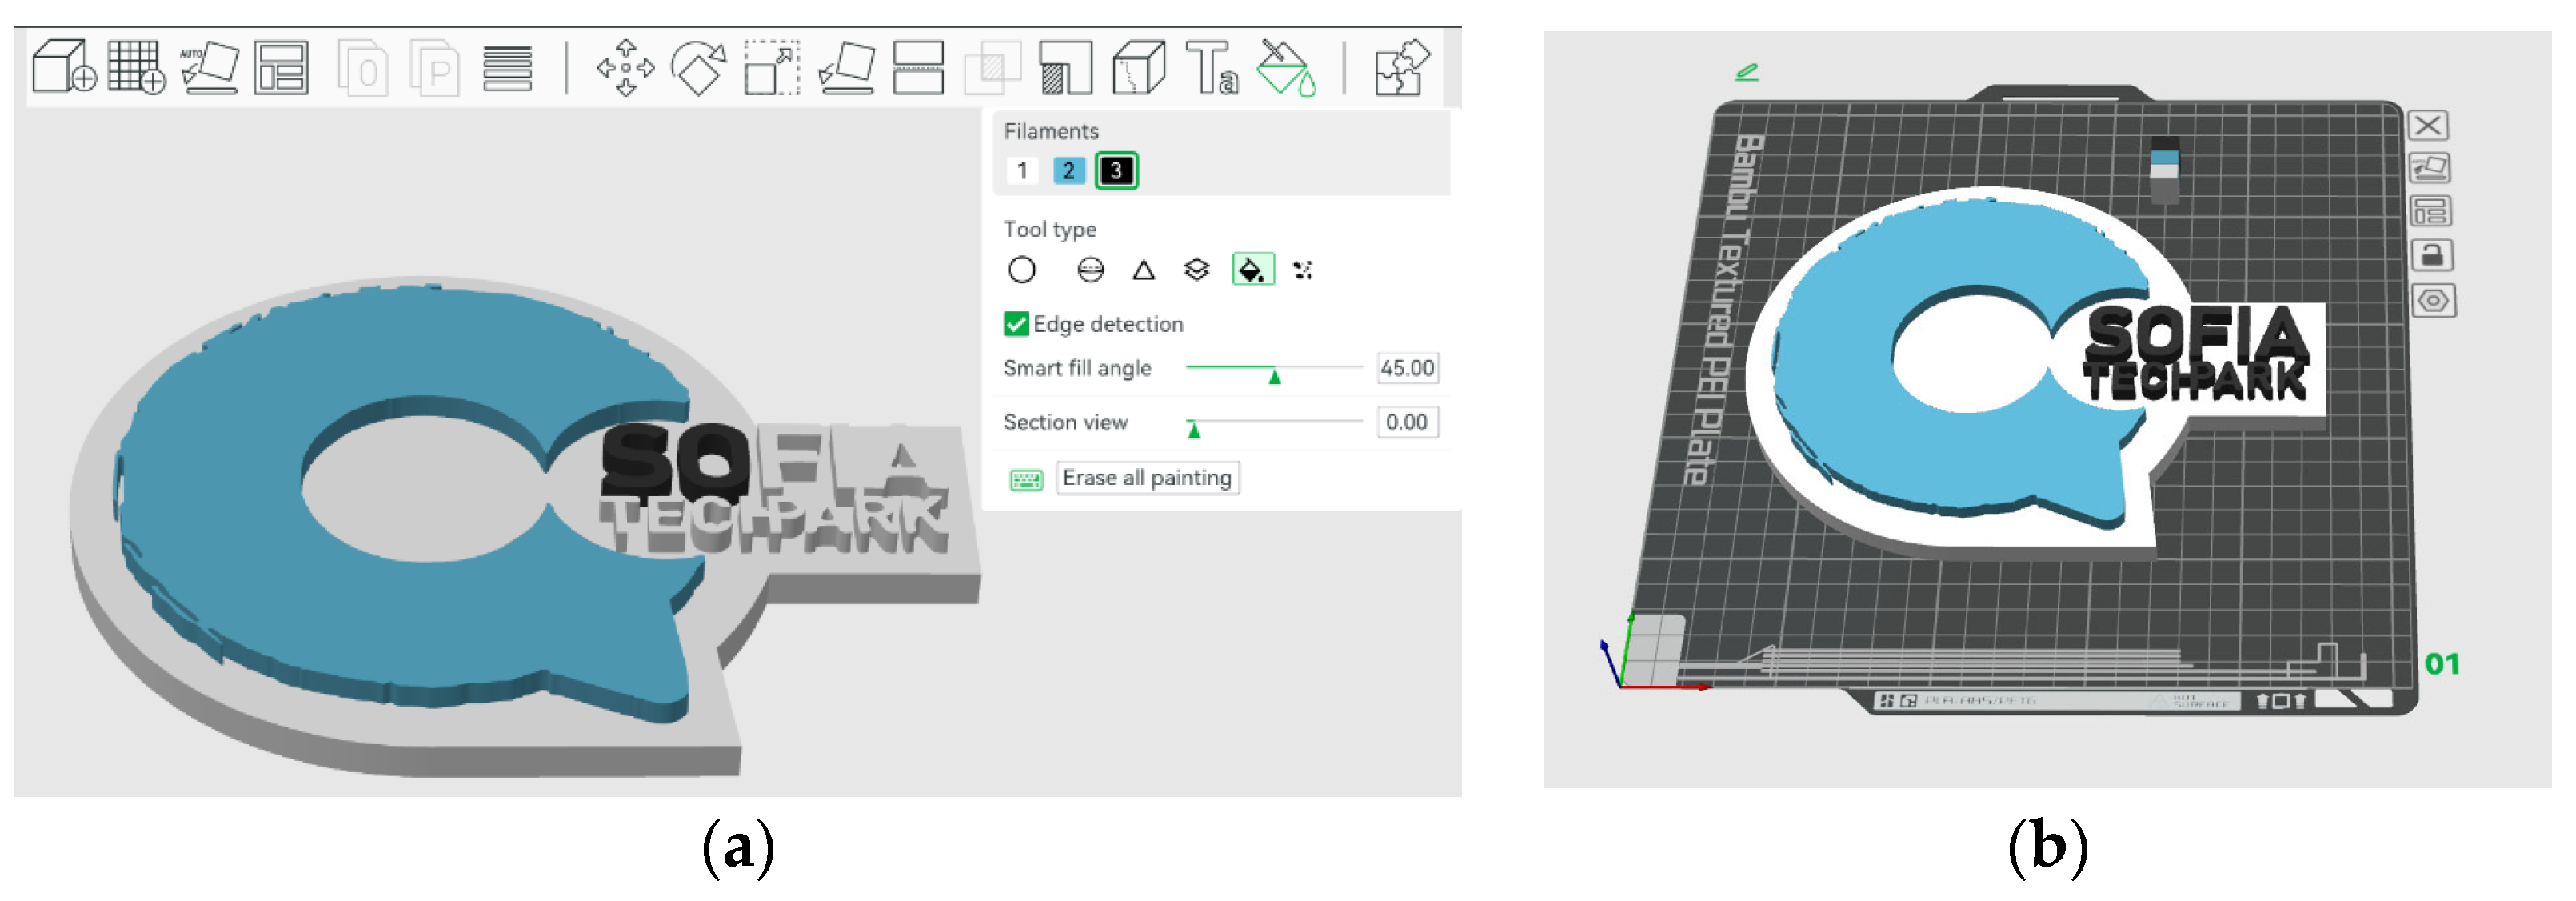2576x901 pixels.
Task: Select filament 3 black swatch
Action: (1116, 171)
